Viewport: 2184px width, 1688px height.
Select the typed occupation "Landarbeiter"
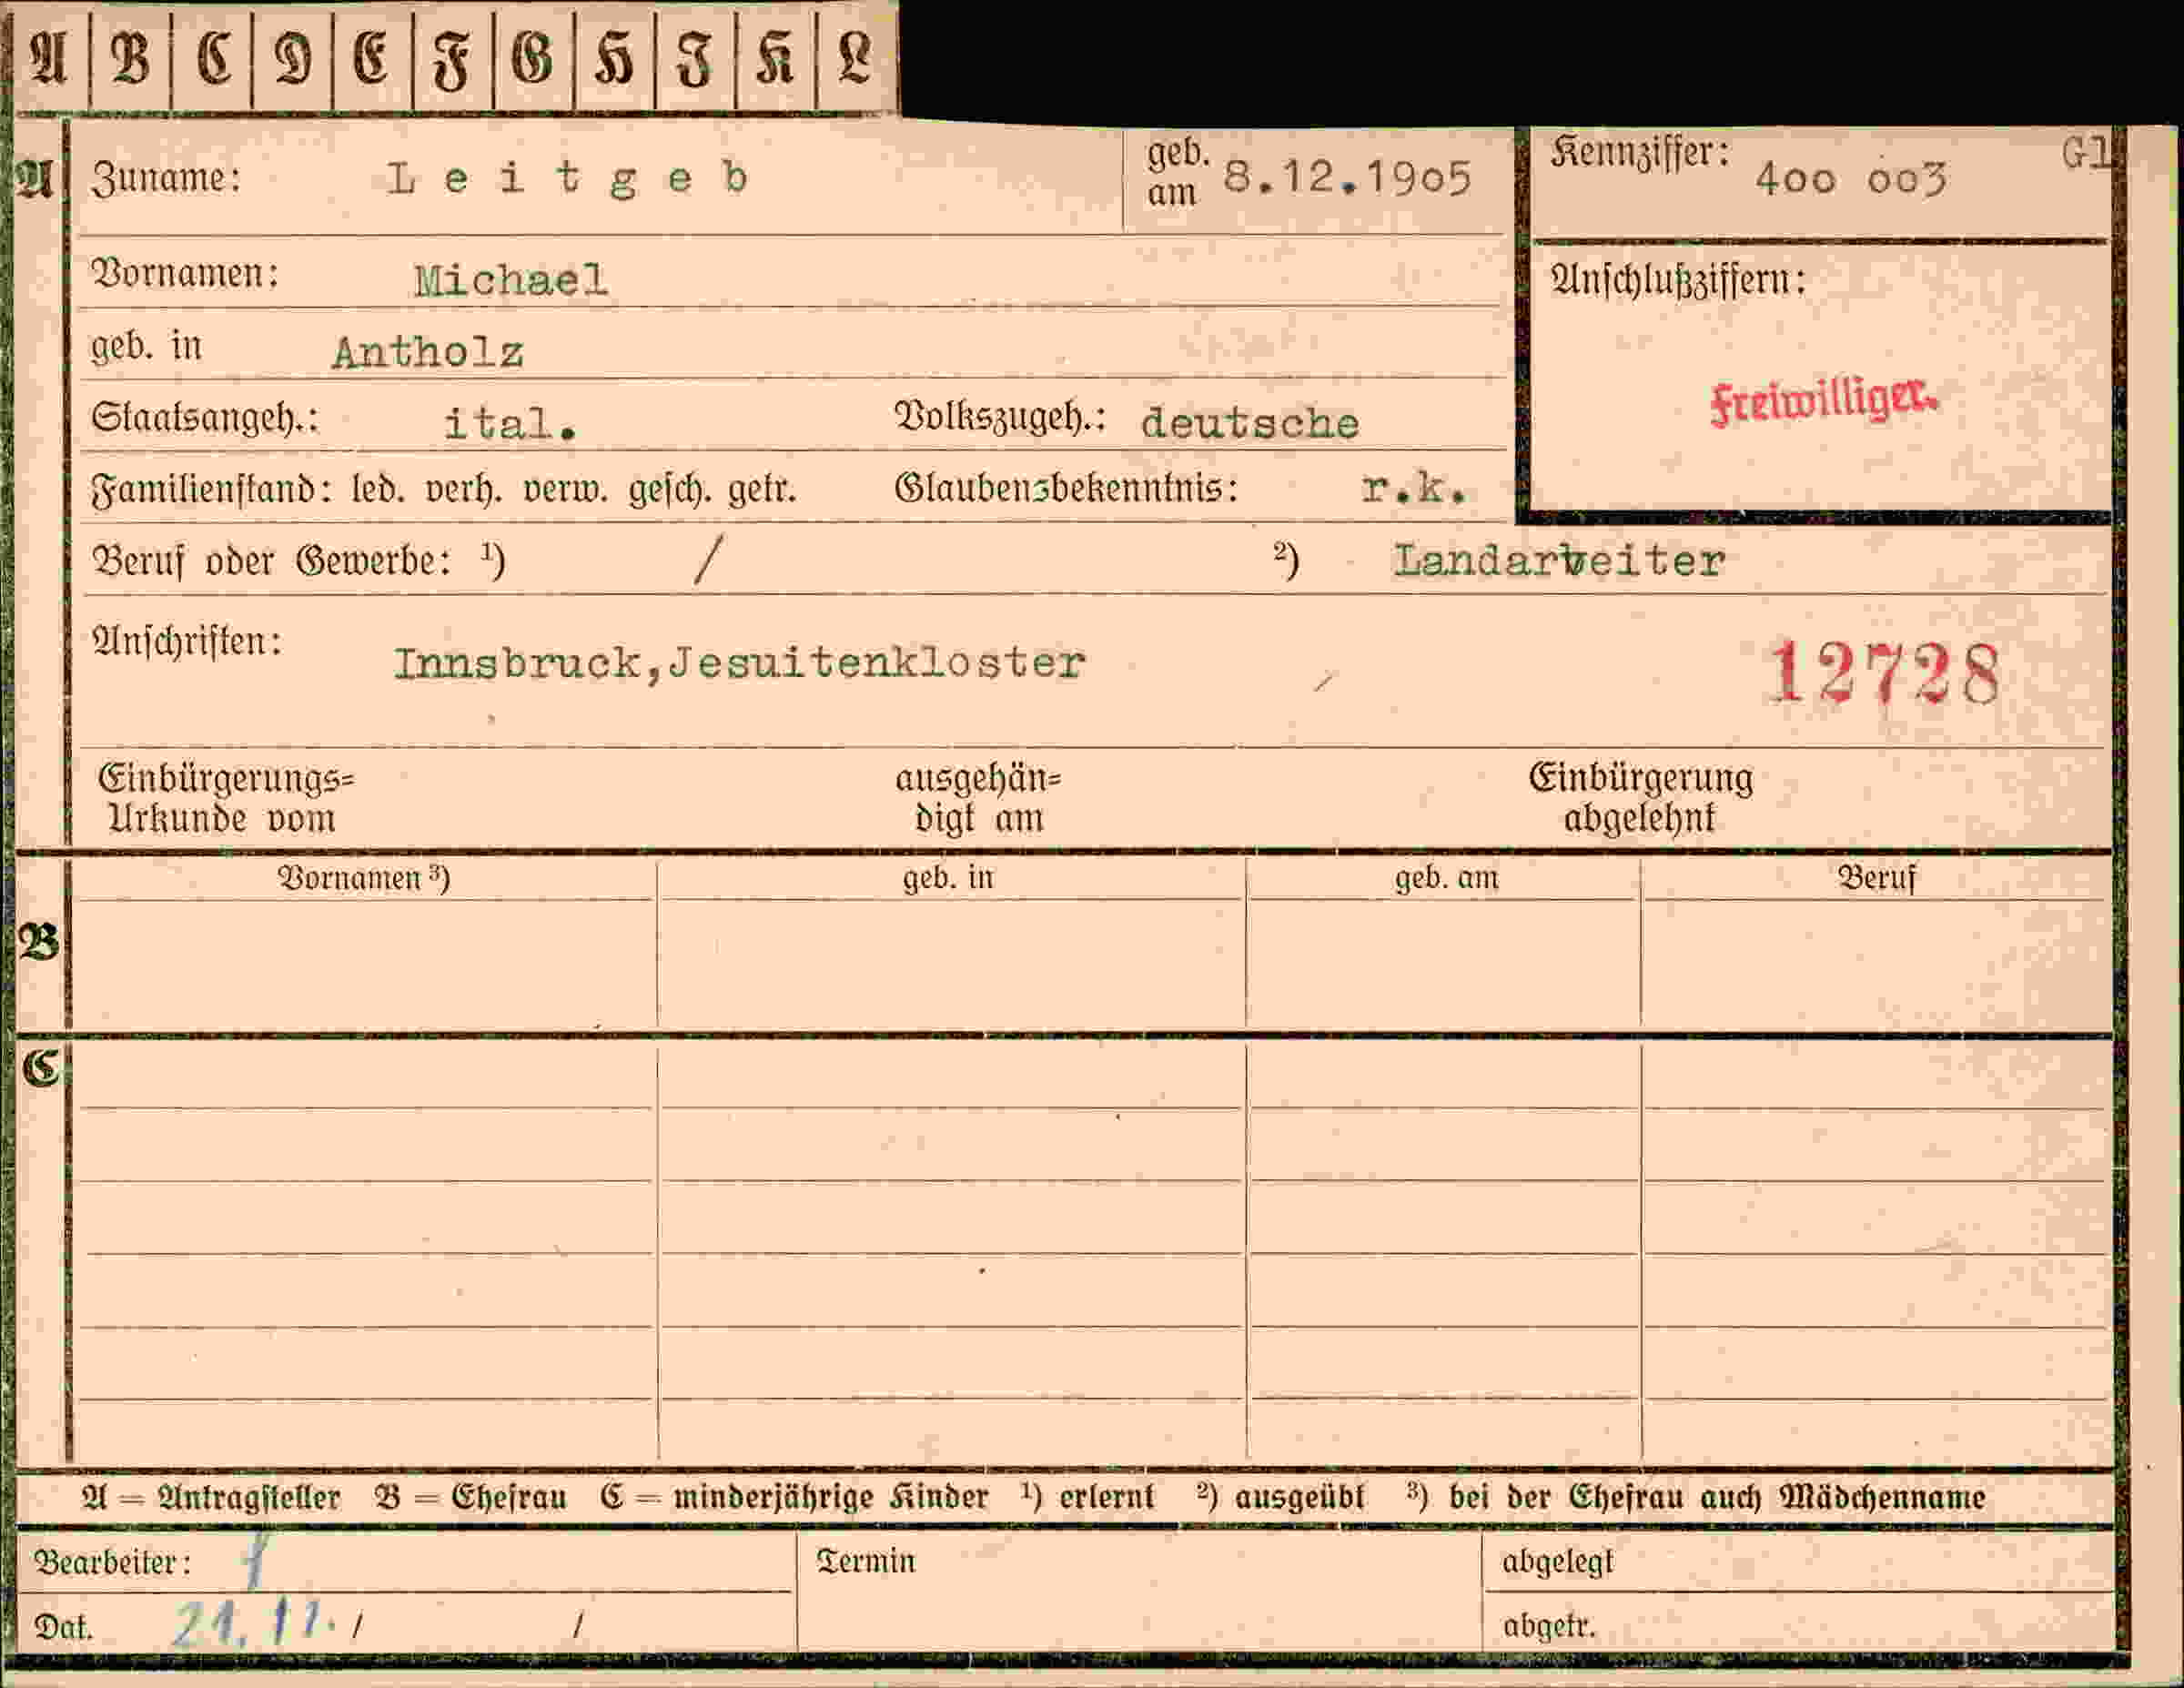coord(1560,561)
